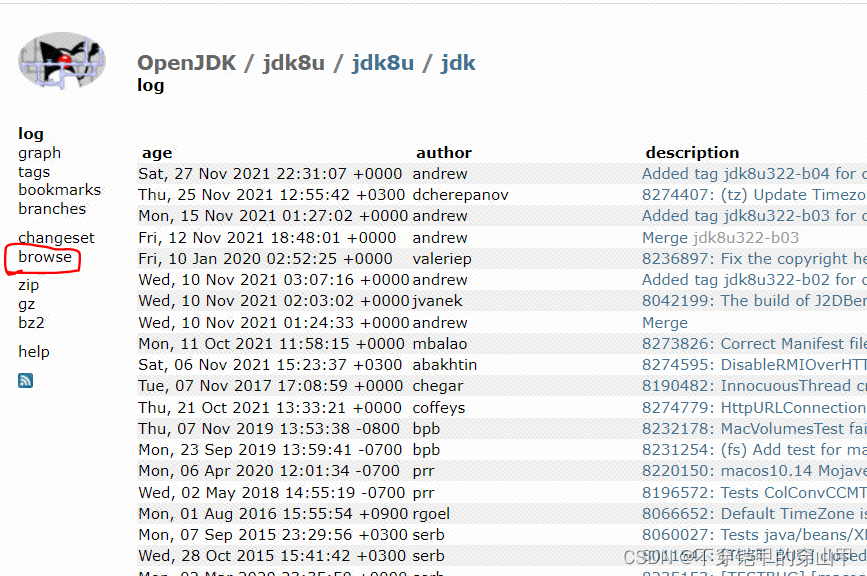The width and height of the screenshot is (867, 576).
Task: Click the Mercurial logo image
Action: tap(62, 60)
